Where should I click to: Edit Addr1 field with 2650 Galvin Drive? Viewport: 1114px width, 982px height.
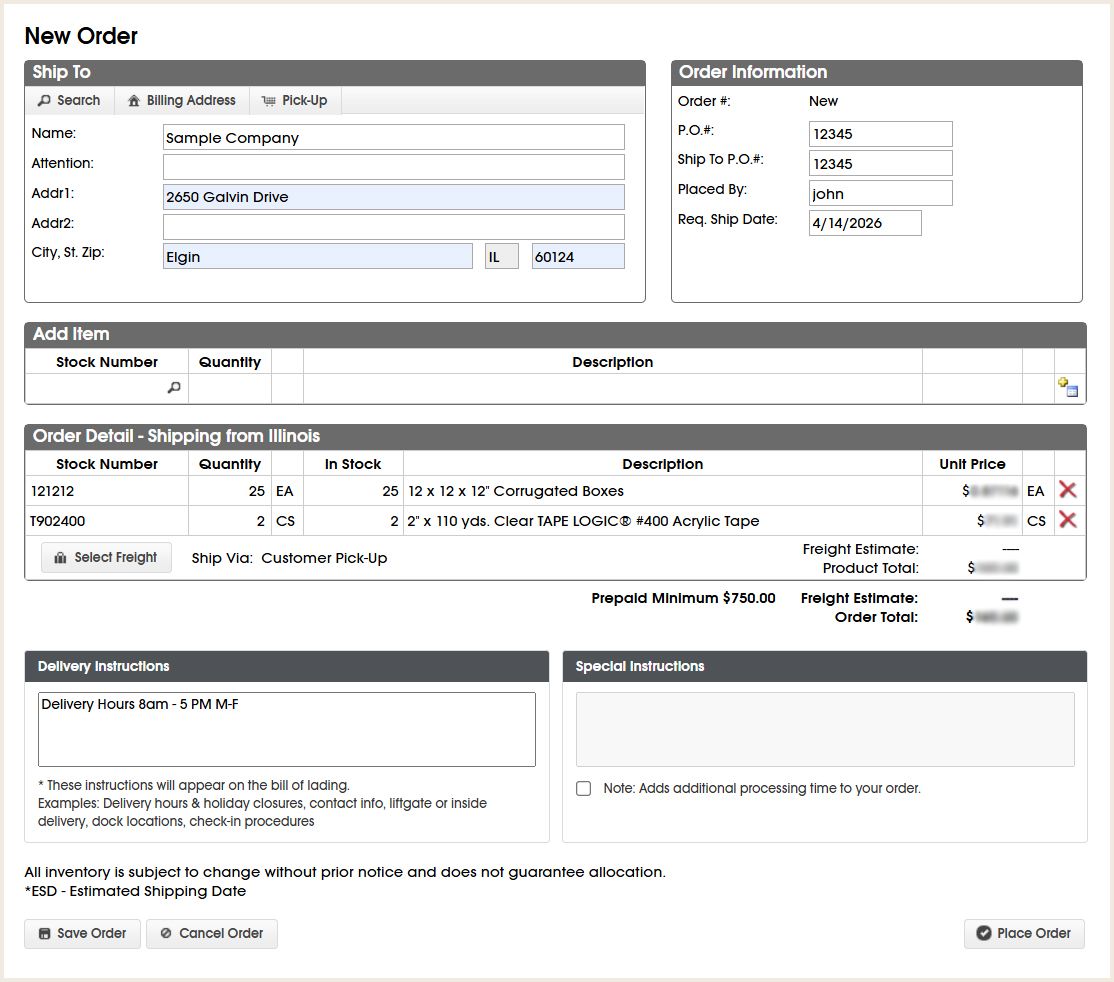394,197
